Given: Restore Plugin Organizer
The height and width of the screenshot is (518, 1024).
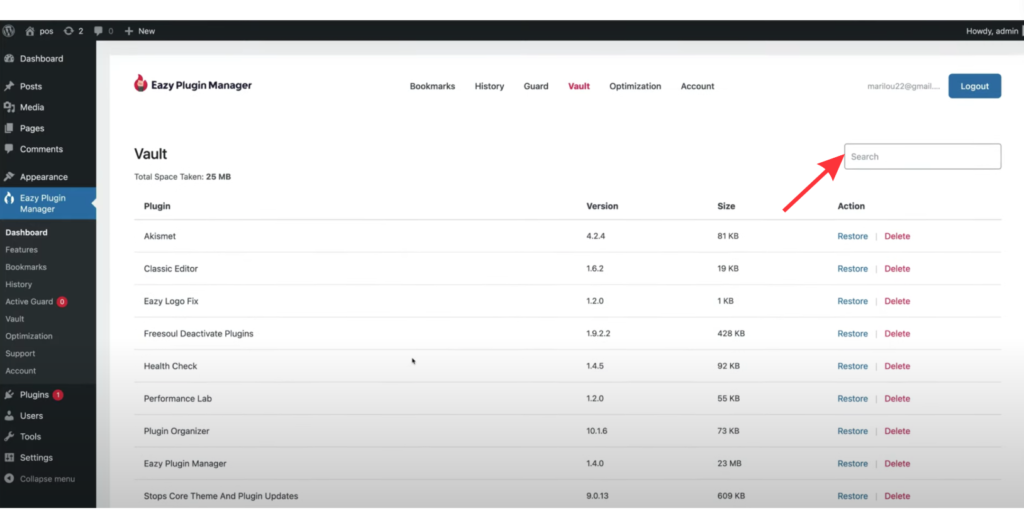Looking at the screenshot, I should click(852, 431).
